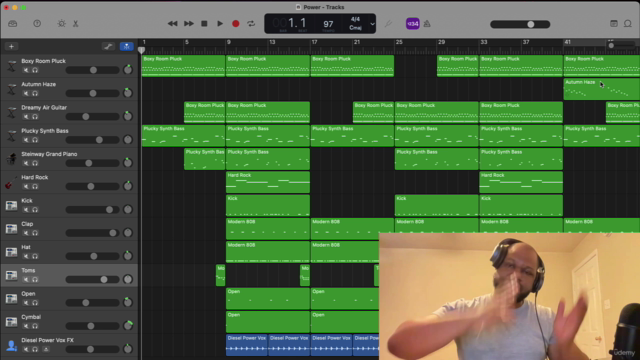Screen dimensions: 640x360
Task: Toggle the Catch Playhead button
Action: (127, 47)
